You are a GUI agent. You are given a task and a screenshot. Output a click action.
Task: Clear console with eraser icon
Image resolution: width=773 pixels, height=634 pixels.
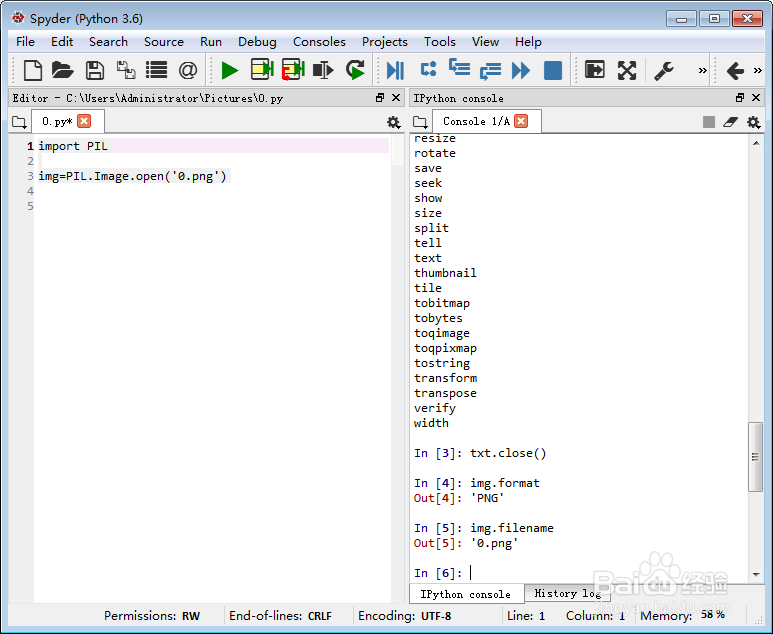coord(731,122)
